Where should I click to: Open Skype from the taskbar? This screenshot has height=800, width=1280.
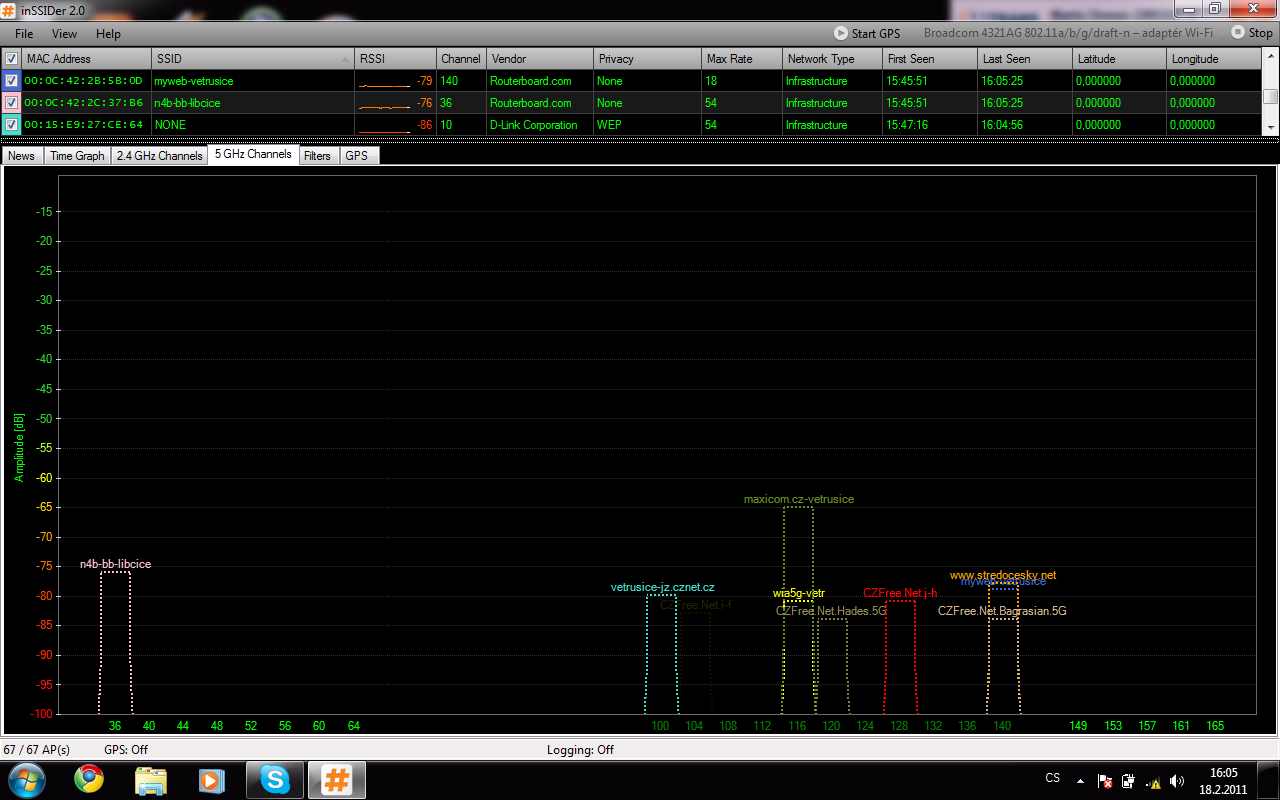[274, 779]
